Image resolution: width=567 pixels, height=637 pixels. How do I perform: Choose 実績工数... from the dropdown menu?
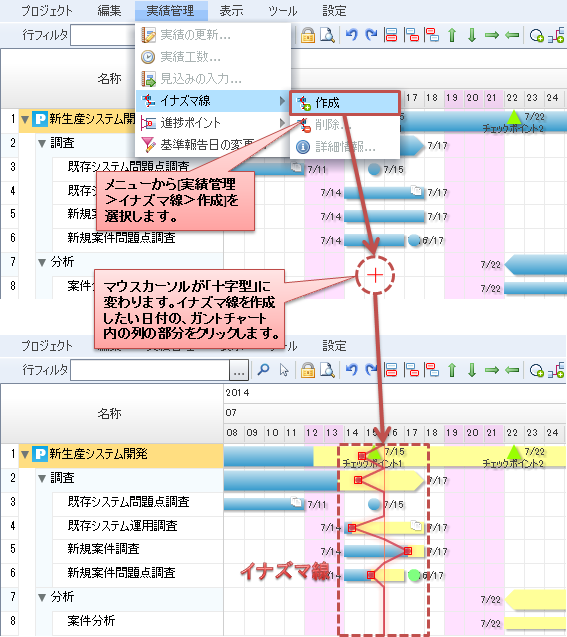[213, 57]
